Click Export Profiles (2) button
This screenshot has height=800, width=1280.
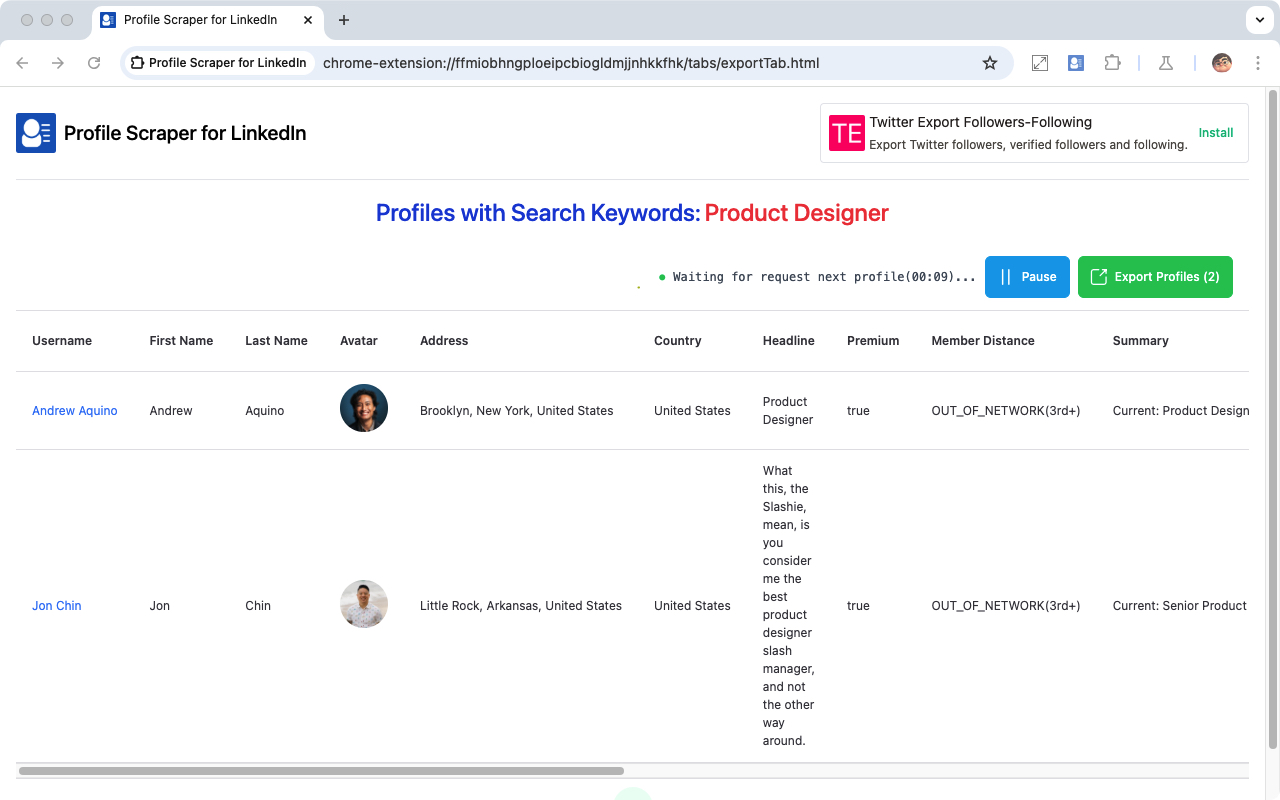click(x=1155, y=277)
